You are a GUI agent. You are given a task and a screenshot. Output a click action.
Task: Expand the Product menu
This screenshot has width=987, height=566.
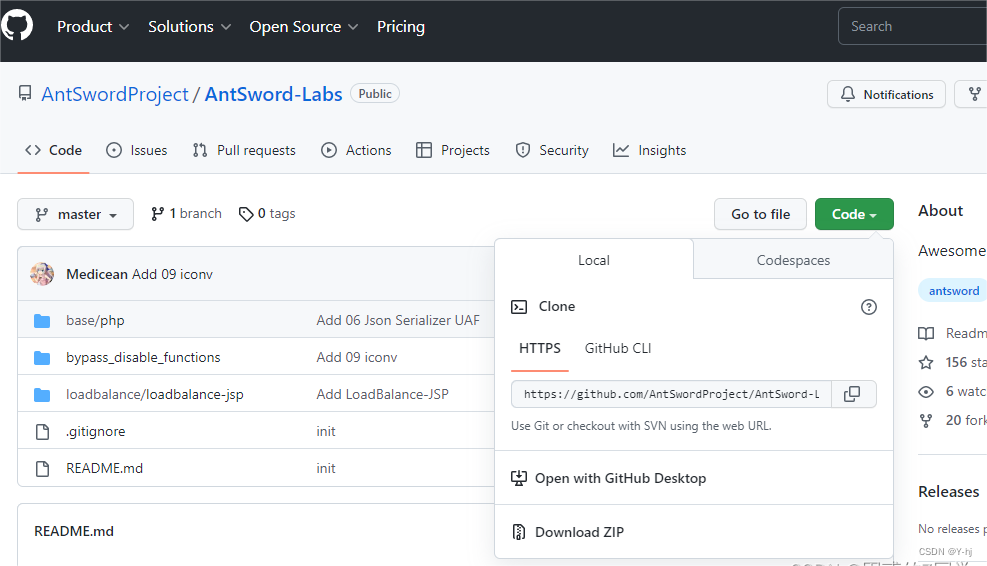[93, 27]
